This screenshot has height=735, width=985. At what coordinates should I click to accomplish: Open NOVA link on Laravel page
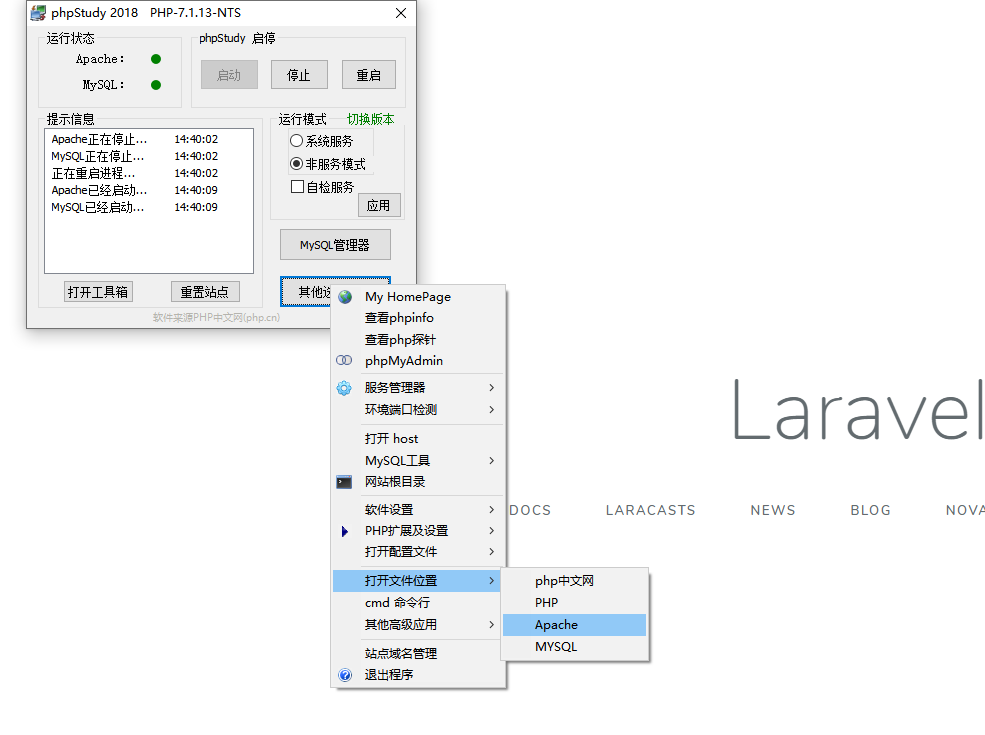click(x=965, y=510)
